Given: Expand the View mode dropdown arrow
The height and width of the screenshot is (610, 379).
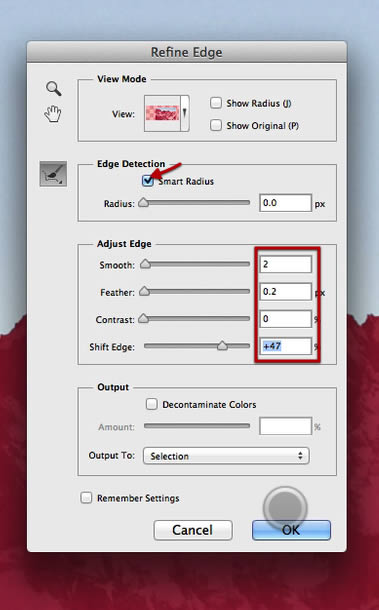Looking at the screenshot, I should 185,113.
